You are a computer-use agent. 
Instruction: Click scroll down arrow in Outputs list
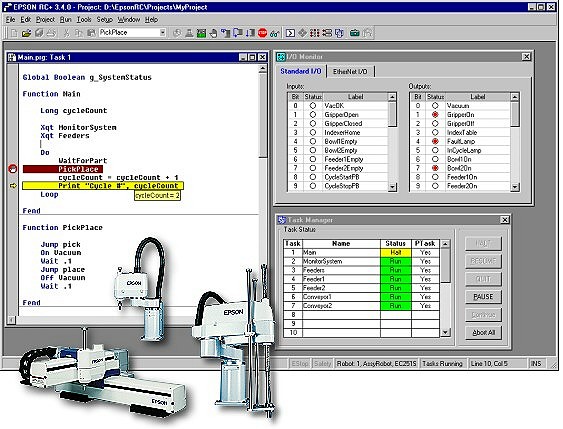click(515, 187)
